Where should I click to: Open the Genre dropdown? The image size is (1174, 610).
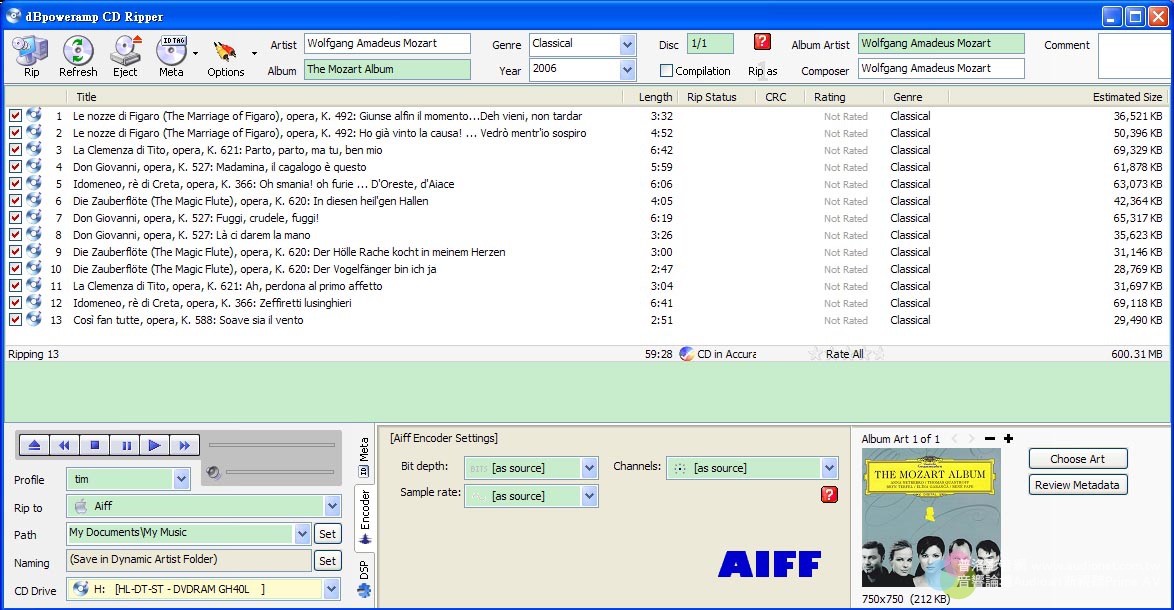click(x=627, y=44)
